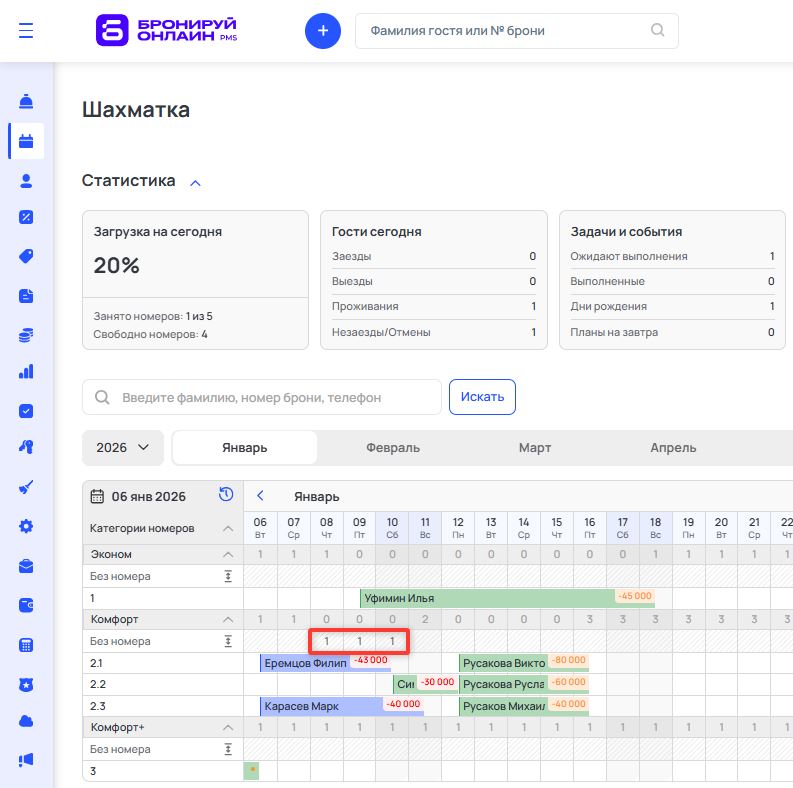Open the settings gear icon in sidebar
793x788 pixels.
coord(26,526)
